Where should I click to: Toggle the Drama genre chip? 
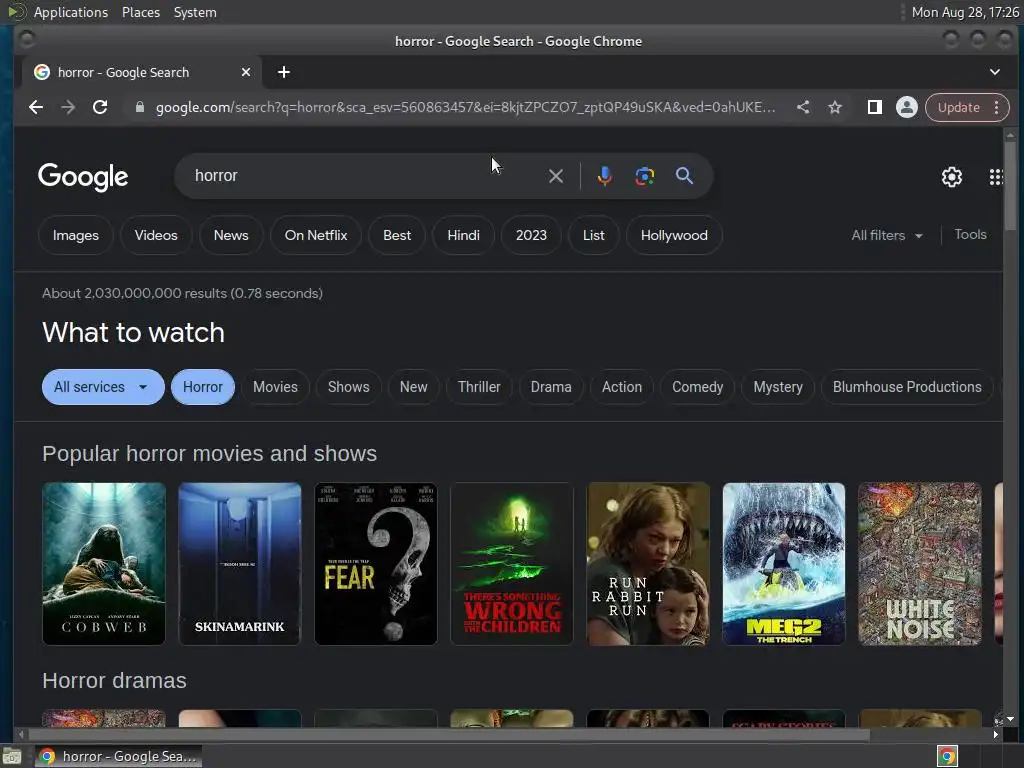click(x=551, y=387)
